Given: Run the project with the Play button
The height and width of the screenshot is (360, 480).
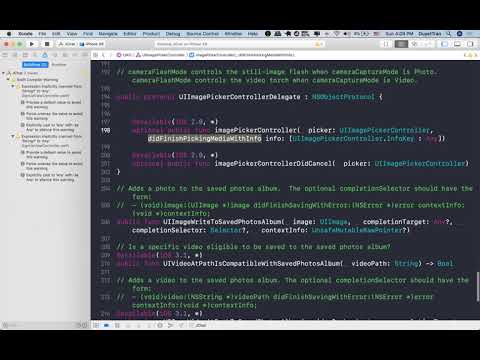Looking at the screenshot, I should (32, 44).
